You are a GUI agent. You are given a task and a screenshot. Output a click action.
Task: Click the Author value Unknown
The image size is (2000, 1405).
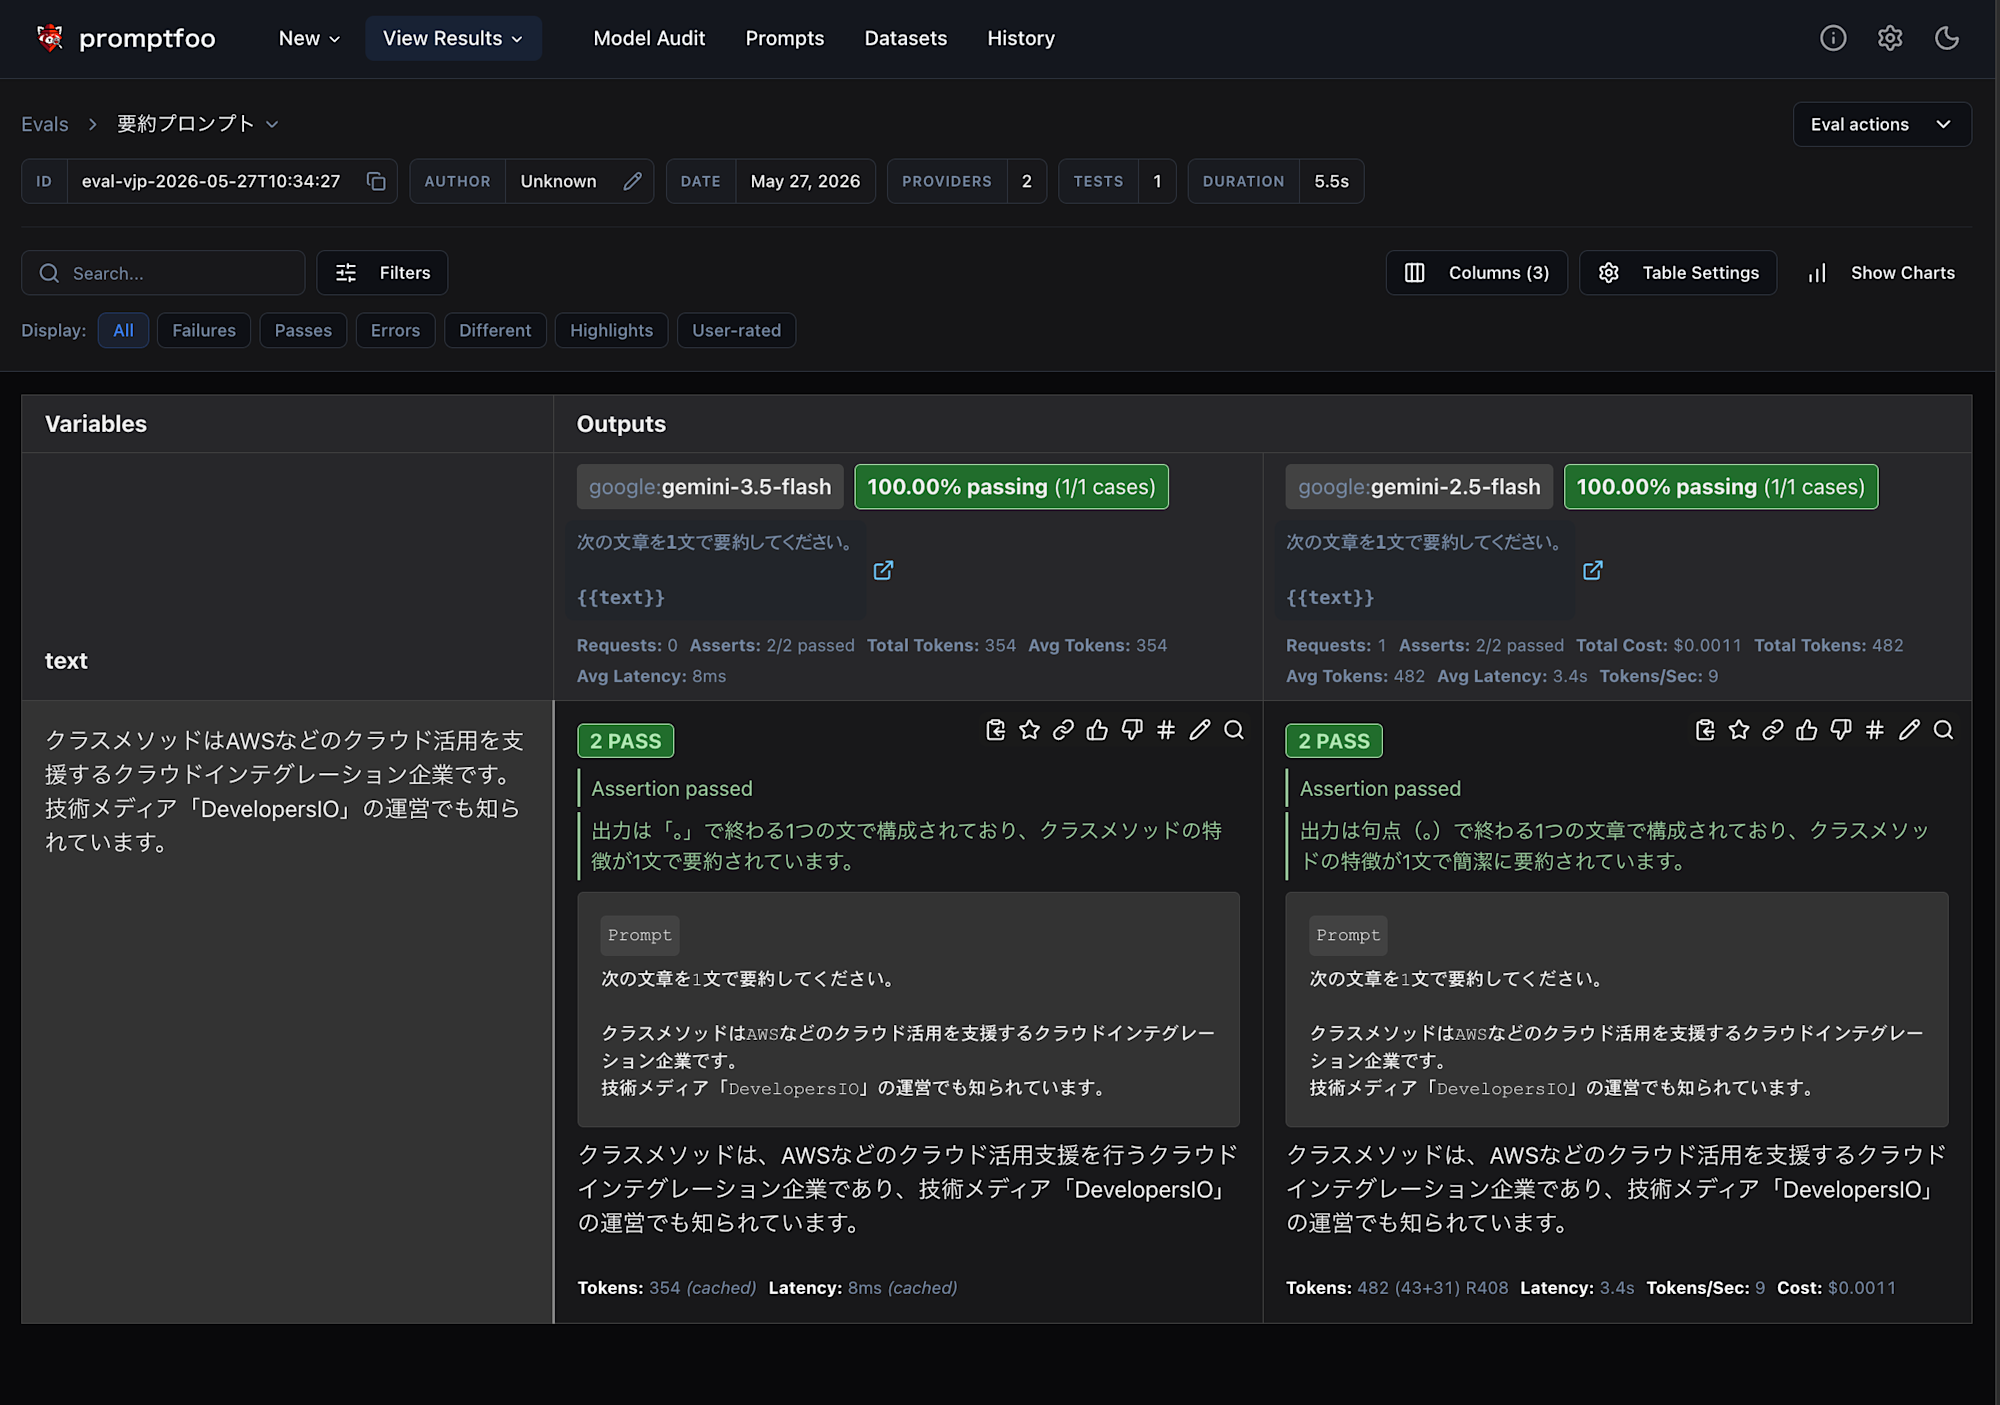[x=558, y=181]
